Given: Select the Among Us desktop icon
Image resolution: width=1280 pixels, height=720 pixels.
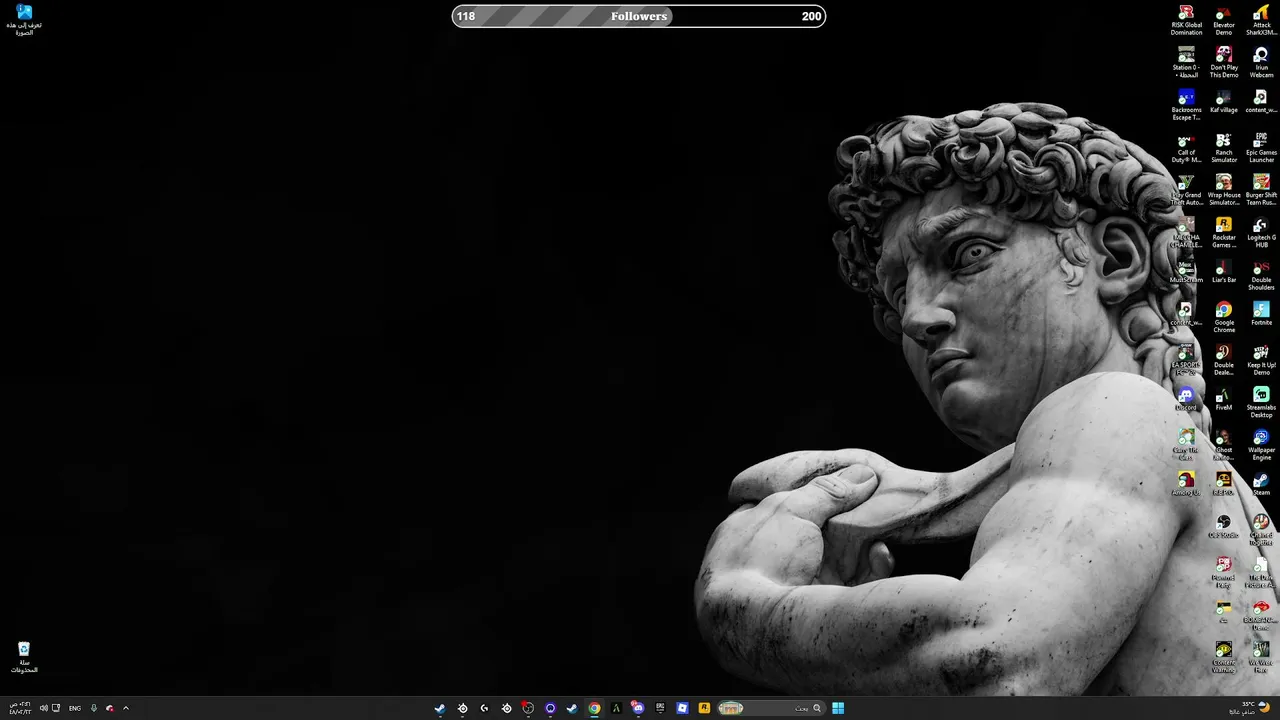Looking at the screenshot, I should coord(1186,484).
